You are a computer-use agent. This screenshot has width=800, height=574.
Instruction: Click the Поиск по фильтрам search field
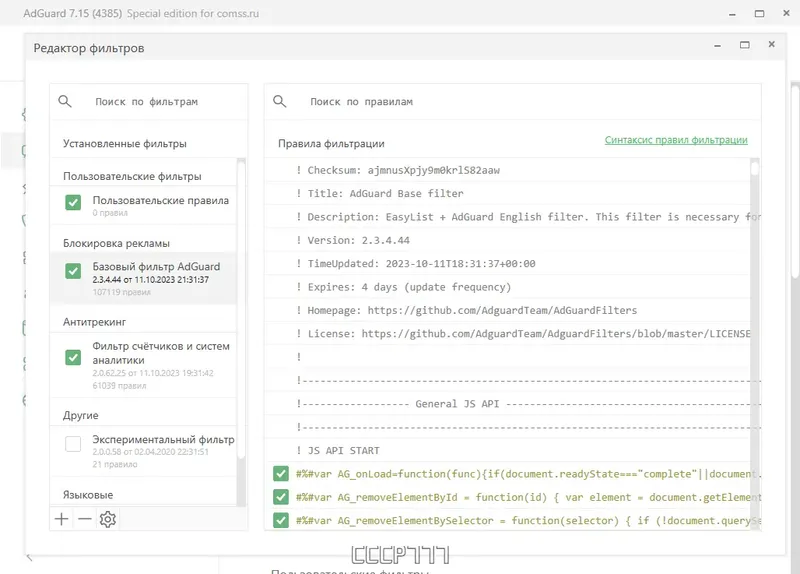pyautogui.click(x=160, y=101)
